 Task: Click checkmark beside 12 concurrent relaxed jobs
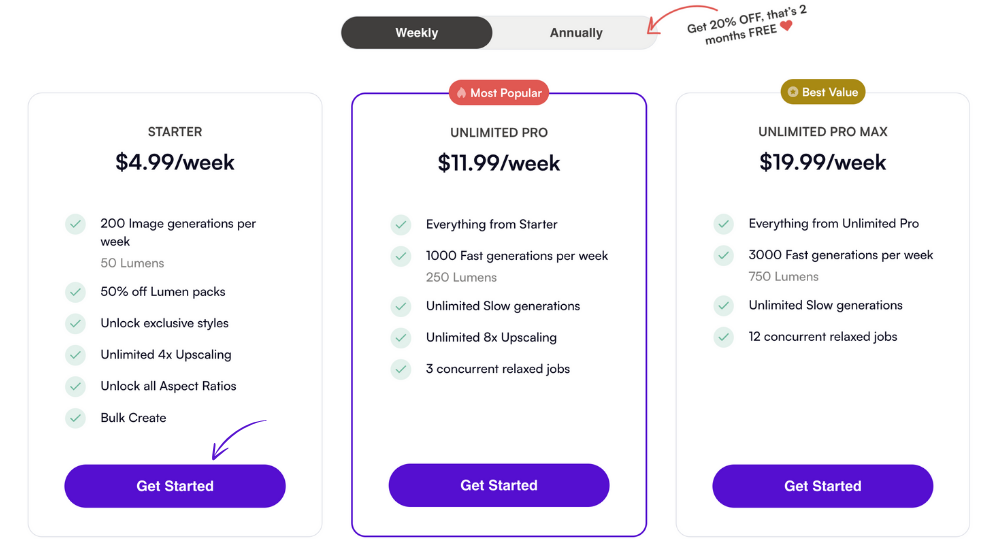coord(723,336)
